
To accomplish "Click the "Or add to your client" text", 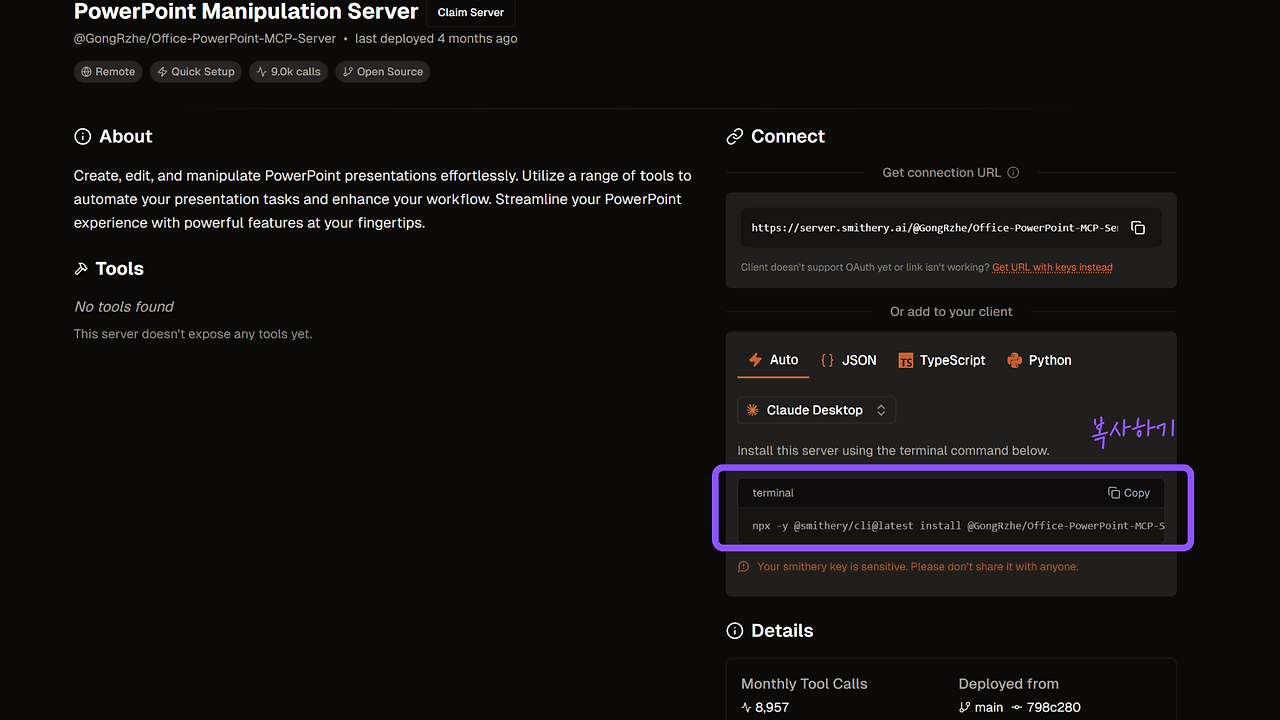I will [951, 312].
